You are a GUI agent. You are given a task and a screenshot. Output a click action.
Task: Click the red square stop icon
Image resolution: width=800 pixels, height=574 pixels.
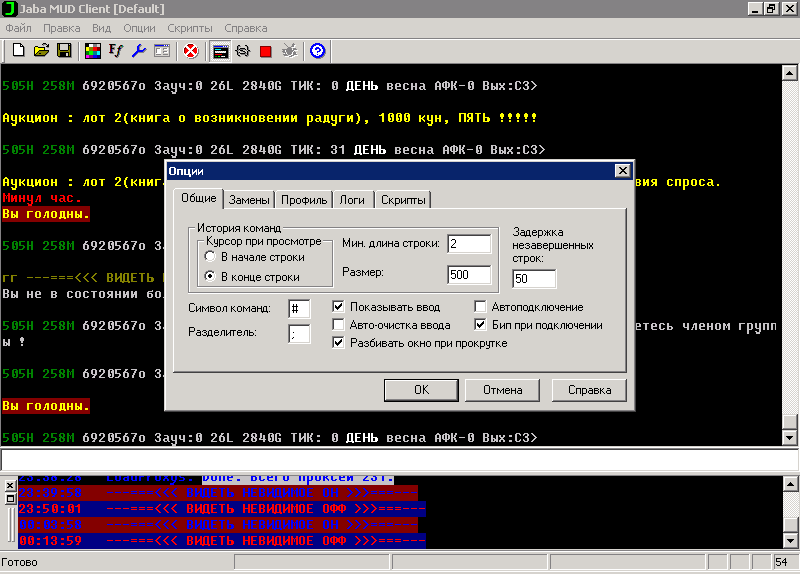pyautogui.click(x=266, y=50)
